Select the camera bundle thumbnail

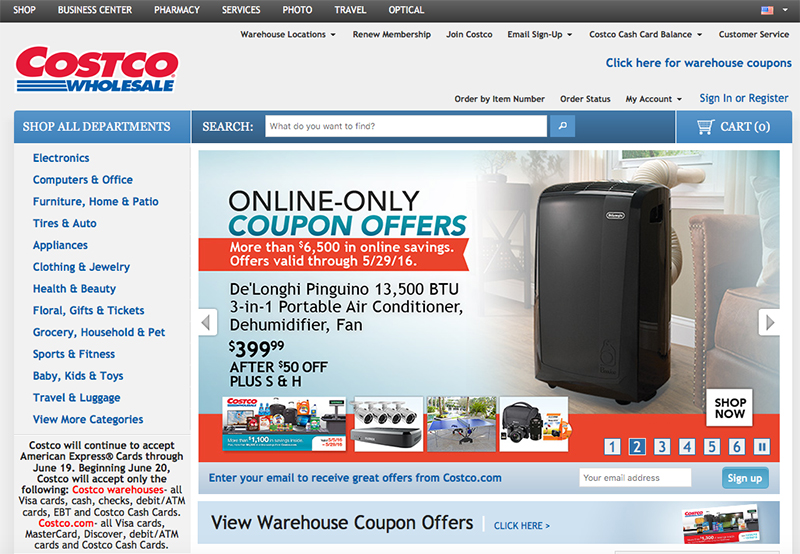tap(534, 424)
